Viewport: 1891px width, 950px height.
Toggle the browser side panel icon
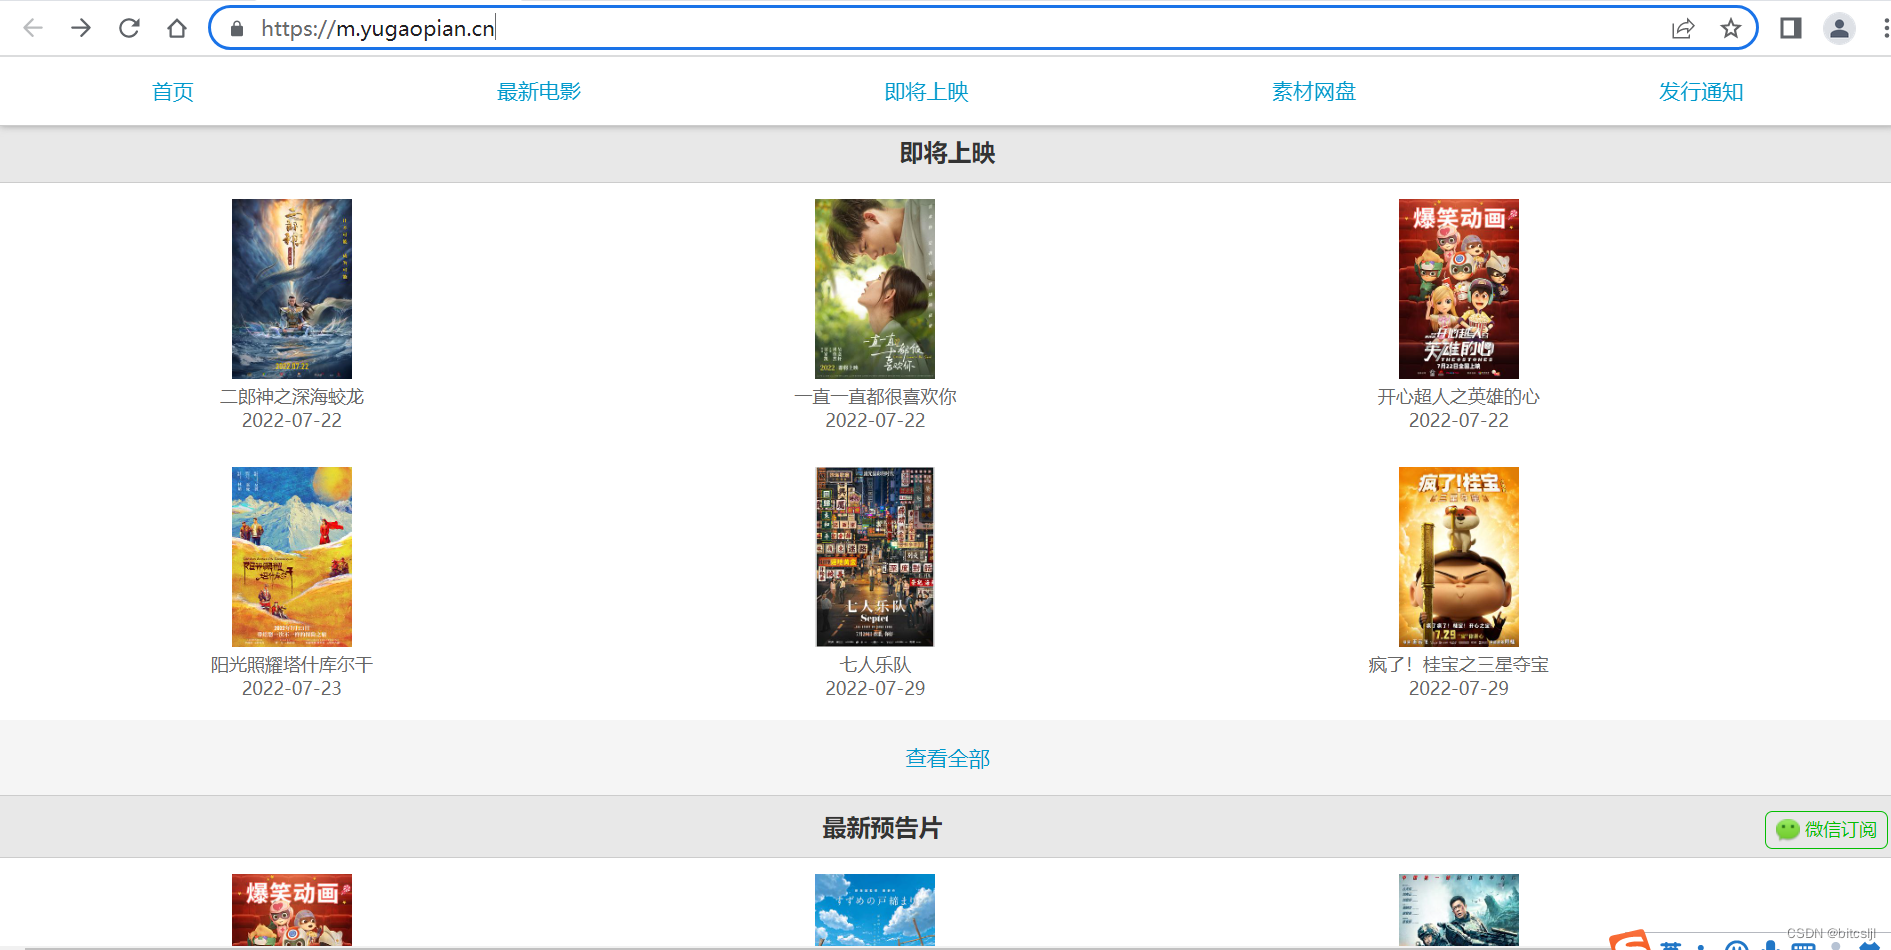(x=1791, y=28)
